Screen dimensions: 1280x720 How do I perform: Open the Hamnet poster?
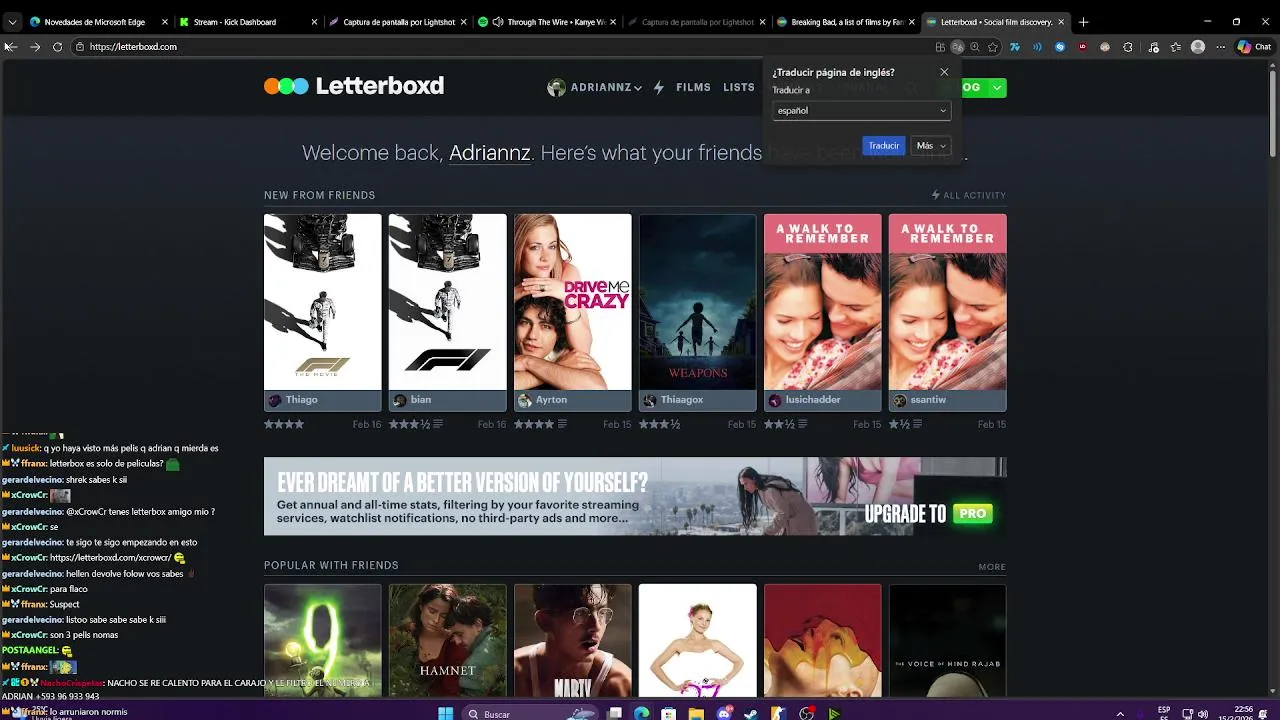447,640
